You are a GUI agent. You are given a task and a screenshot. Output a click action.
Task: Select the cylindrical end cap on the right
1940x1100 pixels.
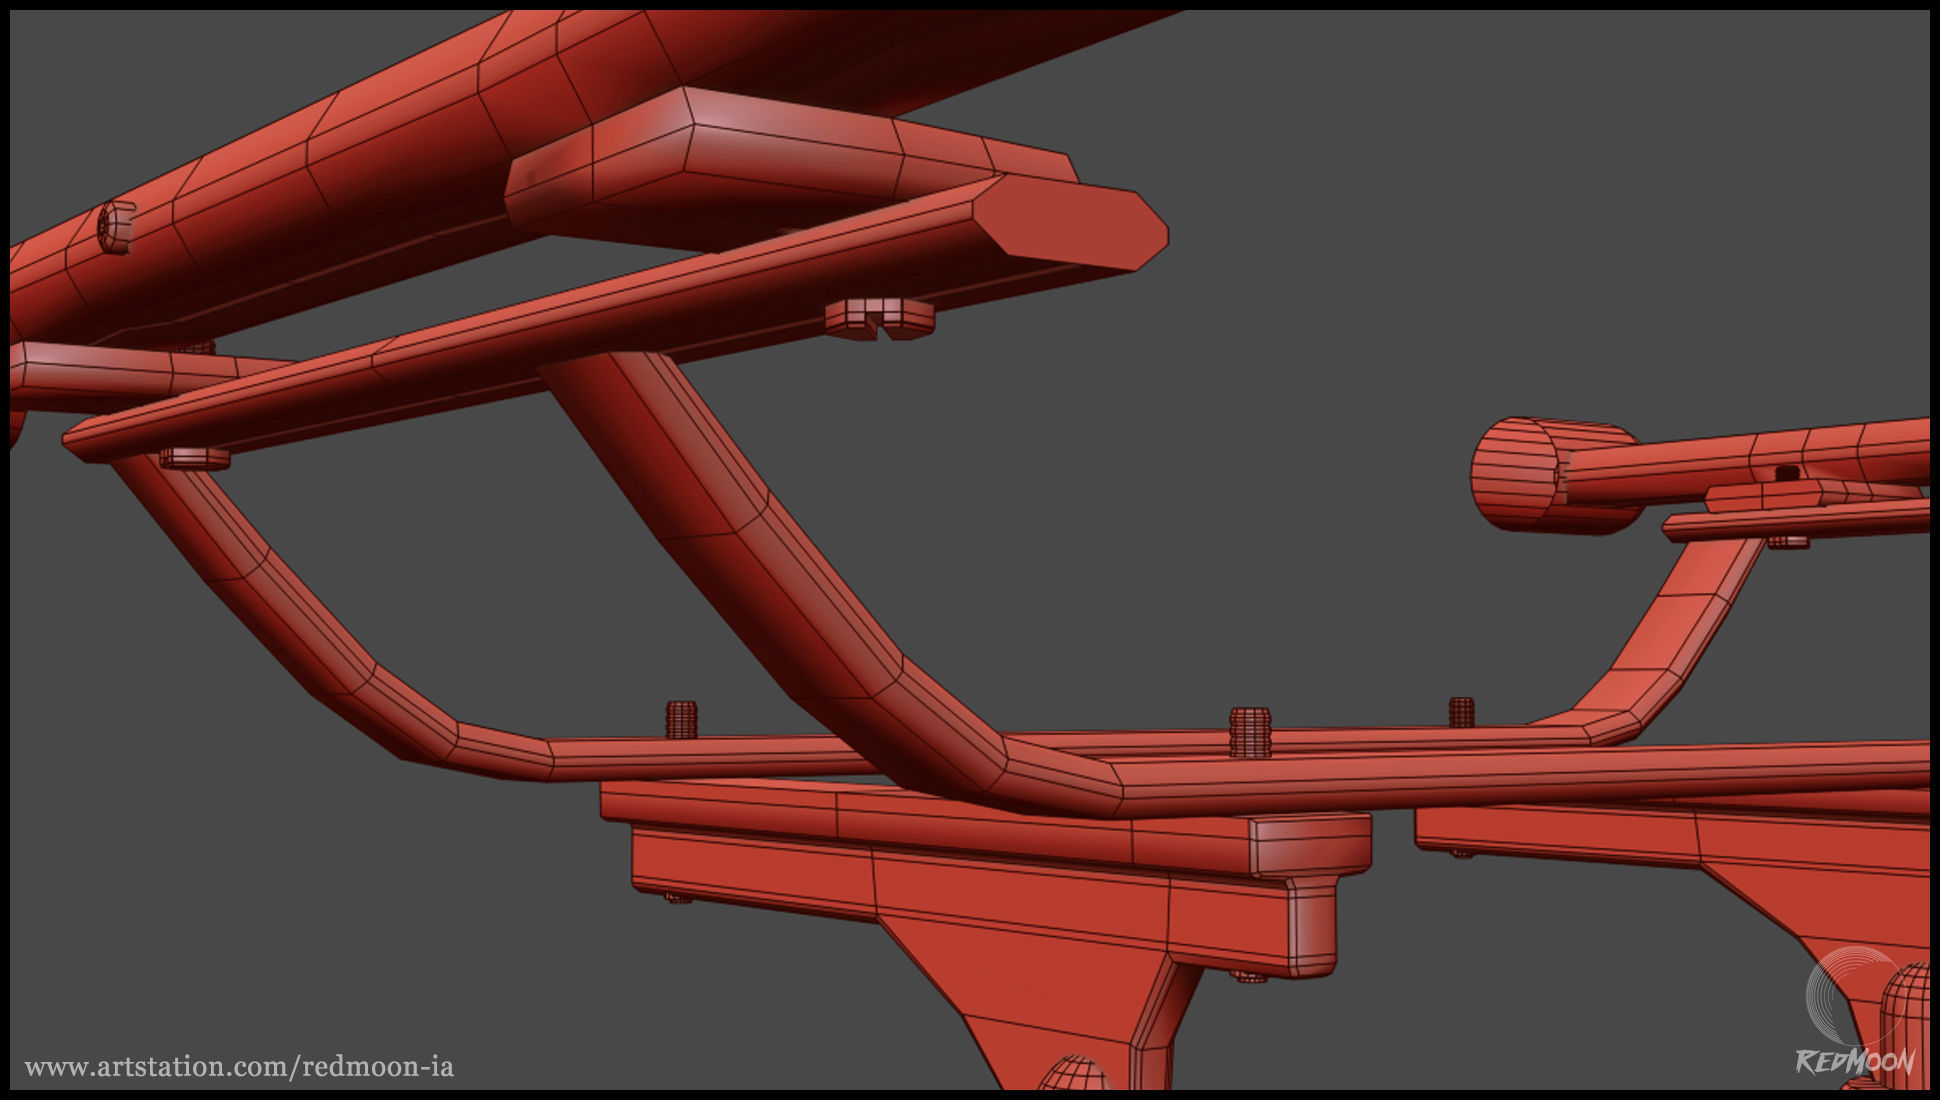coord(1515,474)
